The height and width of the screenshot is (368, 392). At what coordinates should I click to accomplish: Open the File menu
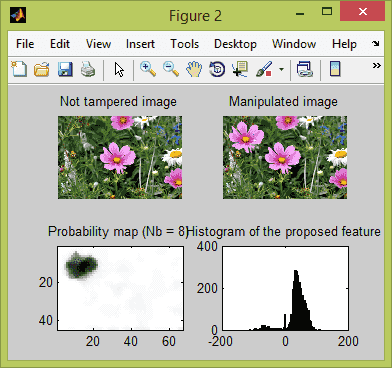pyautogui.click(x=25, y=44)
